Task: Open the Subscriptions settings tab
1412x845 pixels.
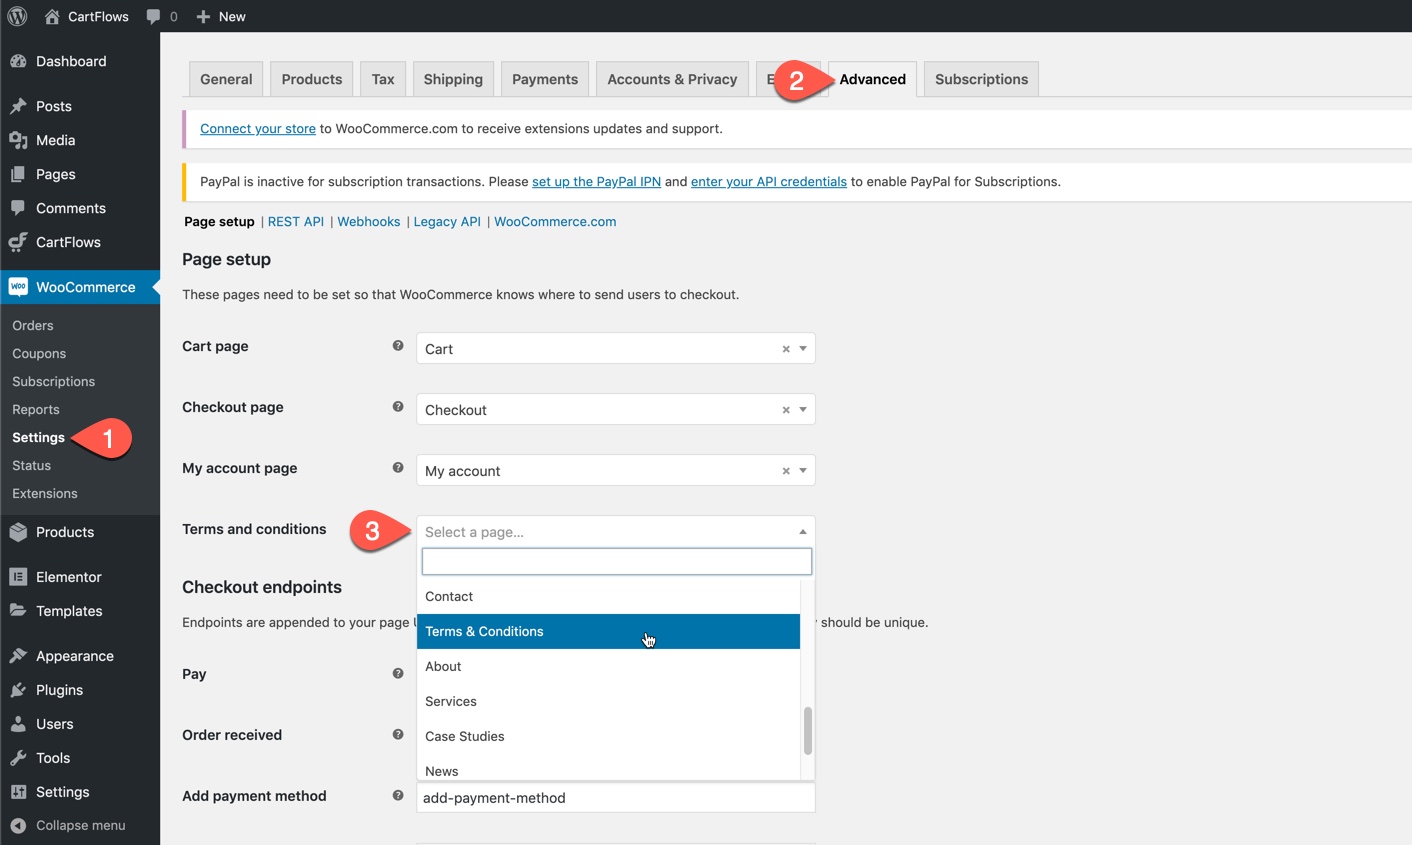Action: click(981, 79)
